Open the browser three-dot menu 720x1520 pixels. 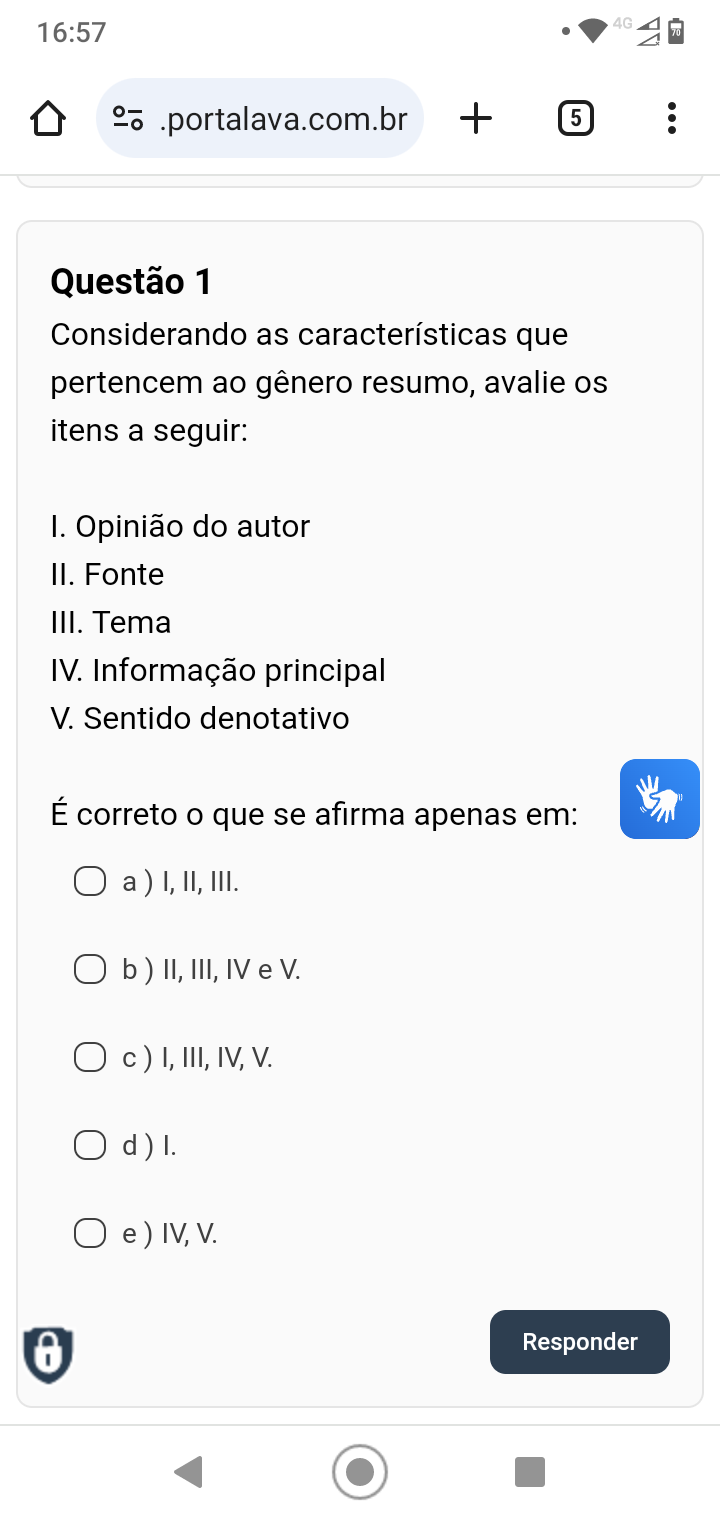tap(671, 119)
